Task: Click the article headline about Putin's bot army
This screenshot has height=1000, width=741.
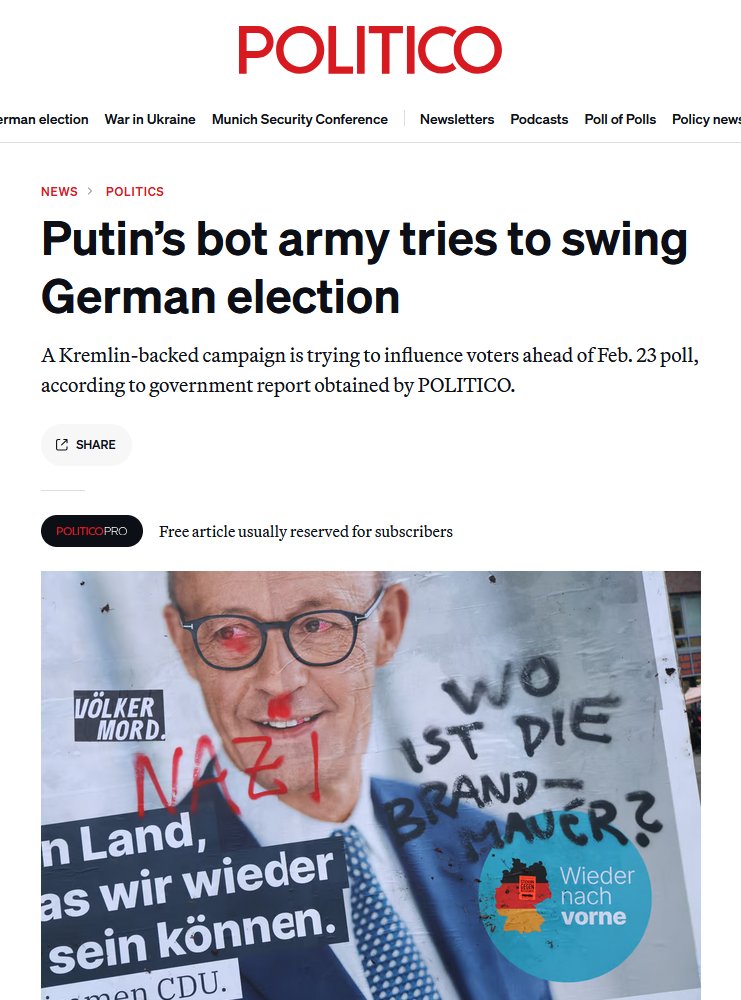Action: point(364,268)
